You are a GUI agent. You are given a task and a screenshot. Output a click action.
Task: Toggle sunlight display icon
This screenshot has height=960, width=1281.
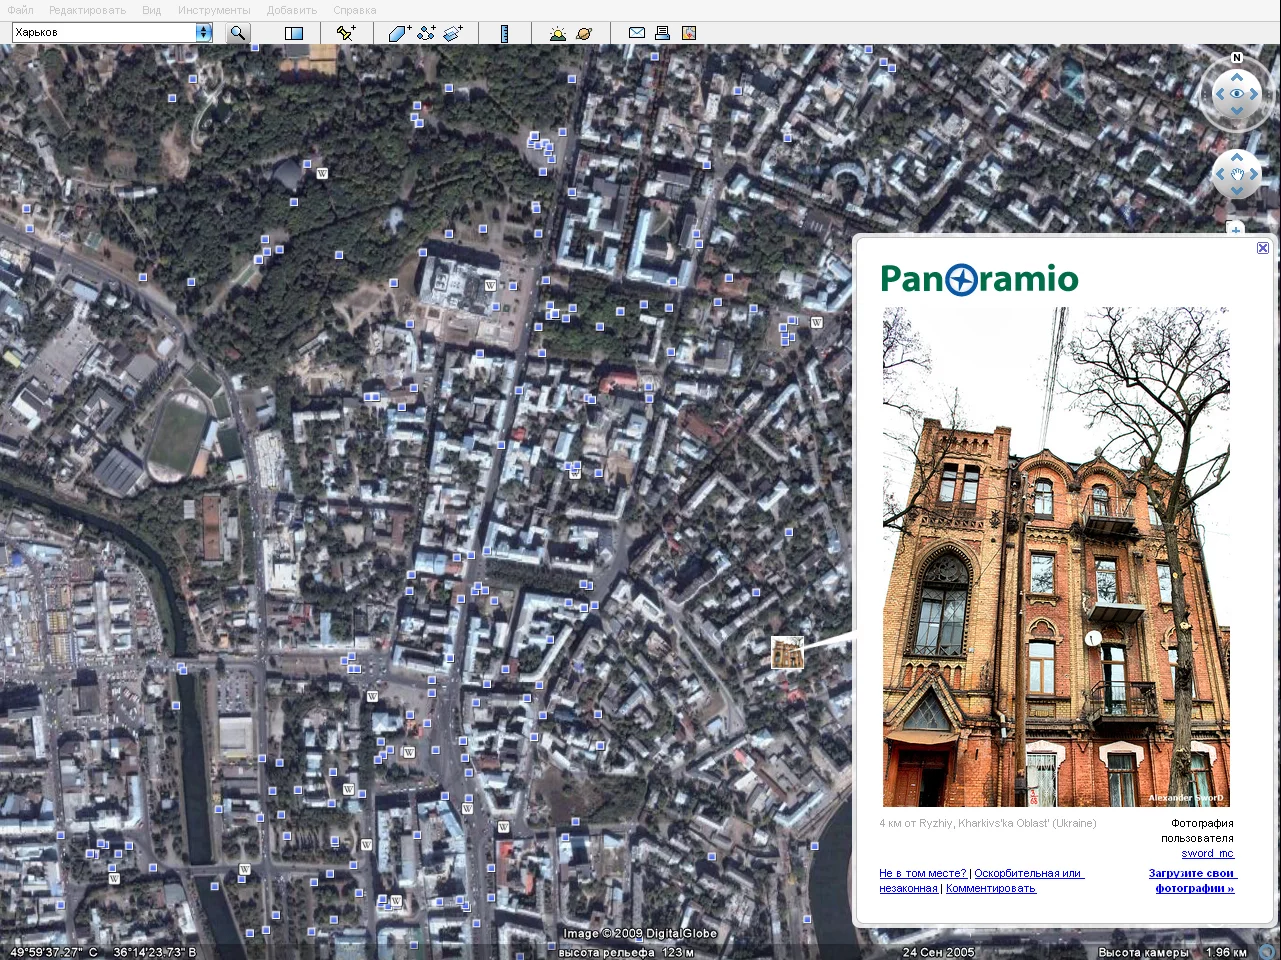558,33
